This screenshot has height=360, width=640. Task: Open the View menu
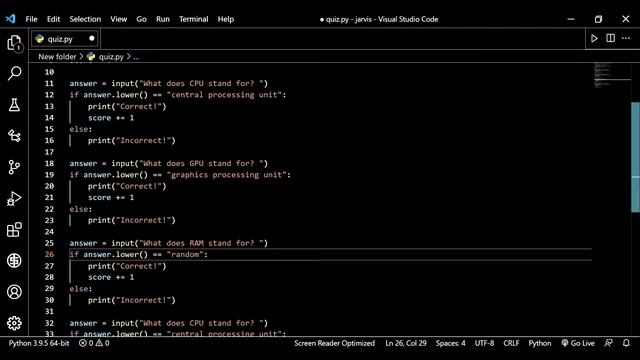click(118, 19)
